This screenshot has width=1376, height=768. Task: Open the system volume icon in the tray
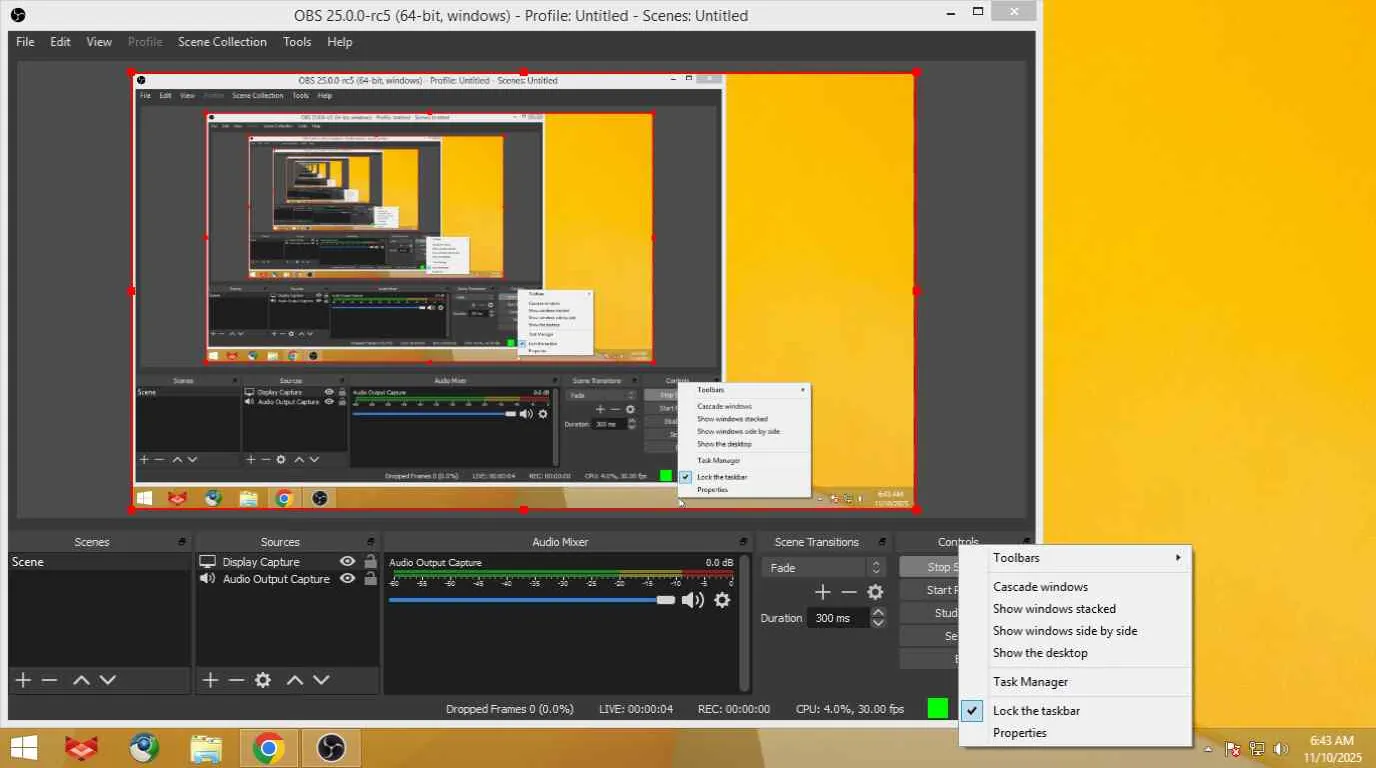(1280, 748)
